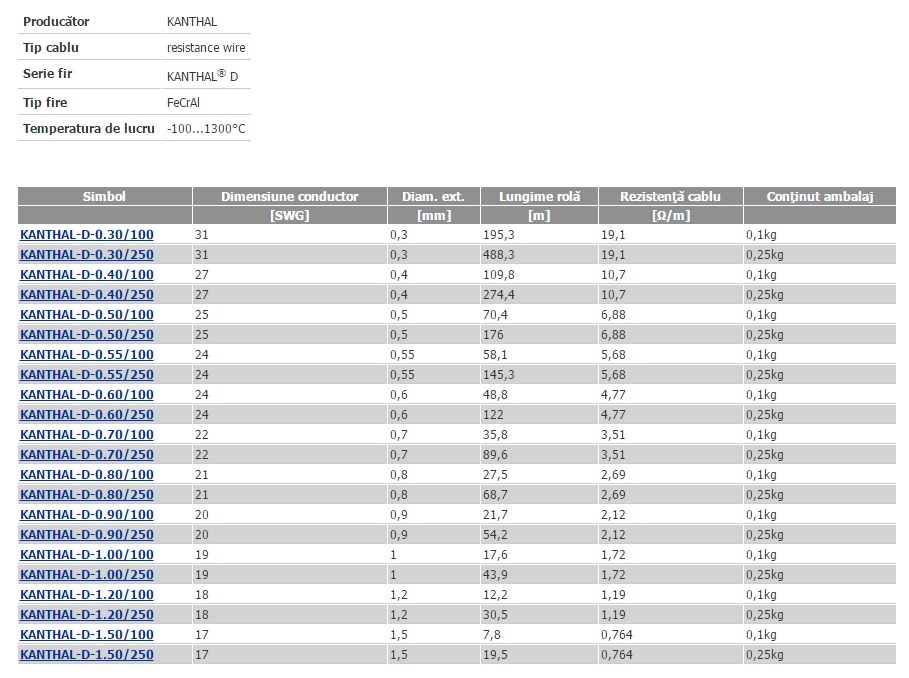Click the Rezistență cablu column header

[x=671, y=196]
